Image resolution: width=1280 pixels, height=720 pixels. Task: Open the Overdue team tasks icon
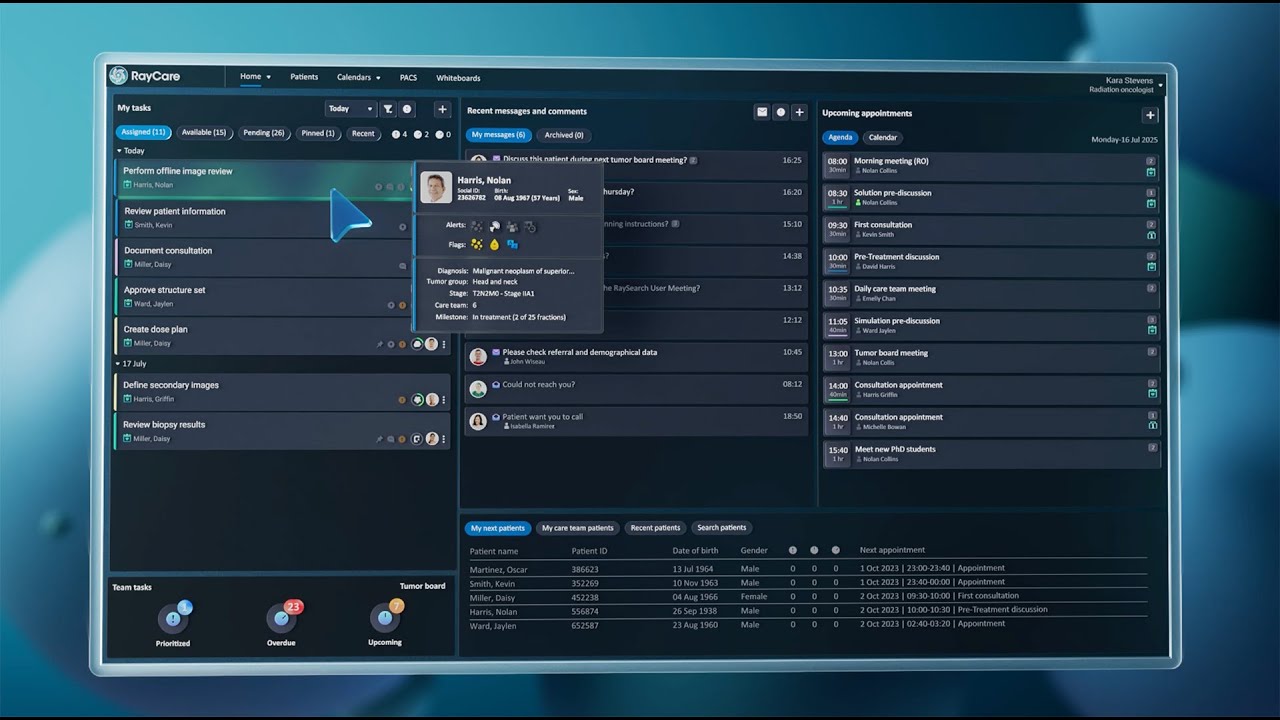coord(281,619)
